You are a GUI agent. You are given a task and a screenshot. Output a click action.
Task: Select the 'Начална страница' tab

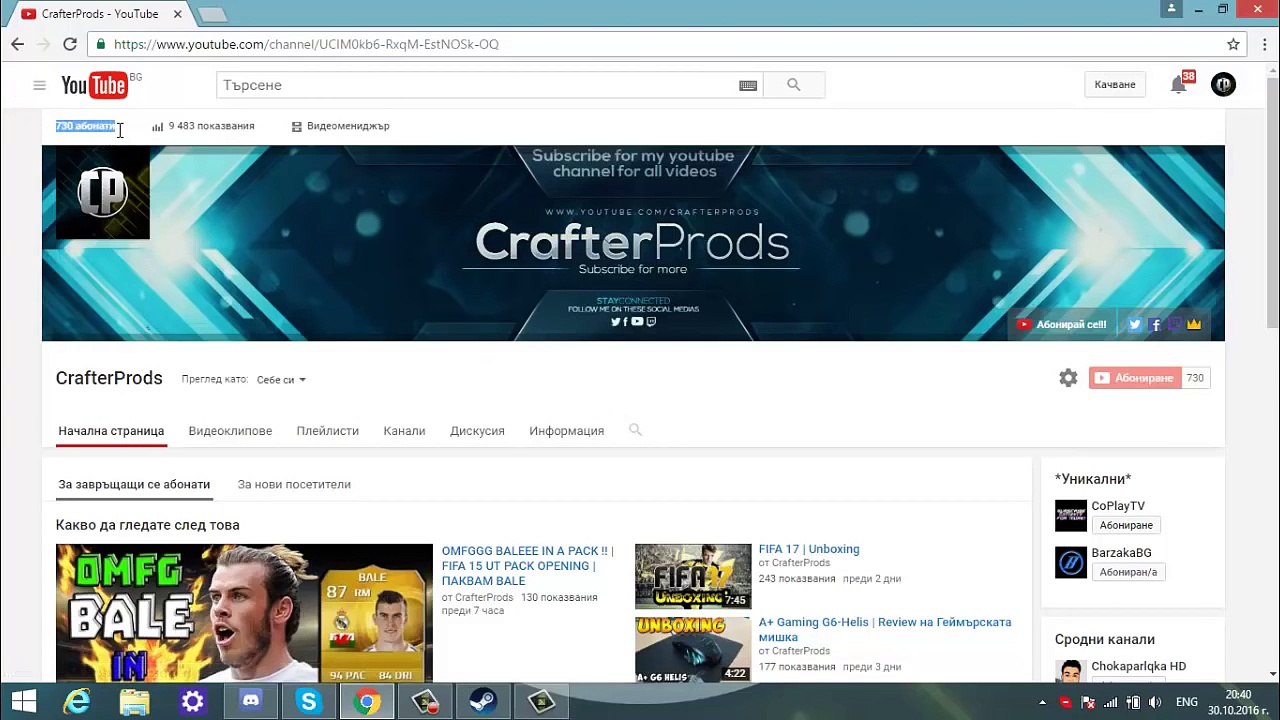[111, 431]
